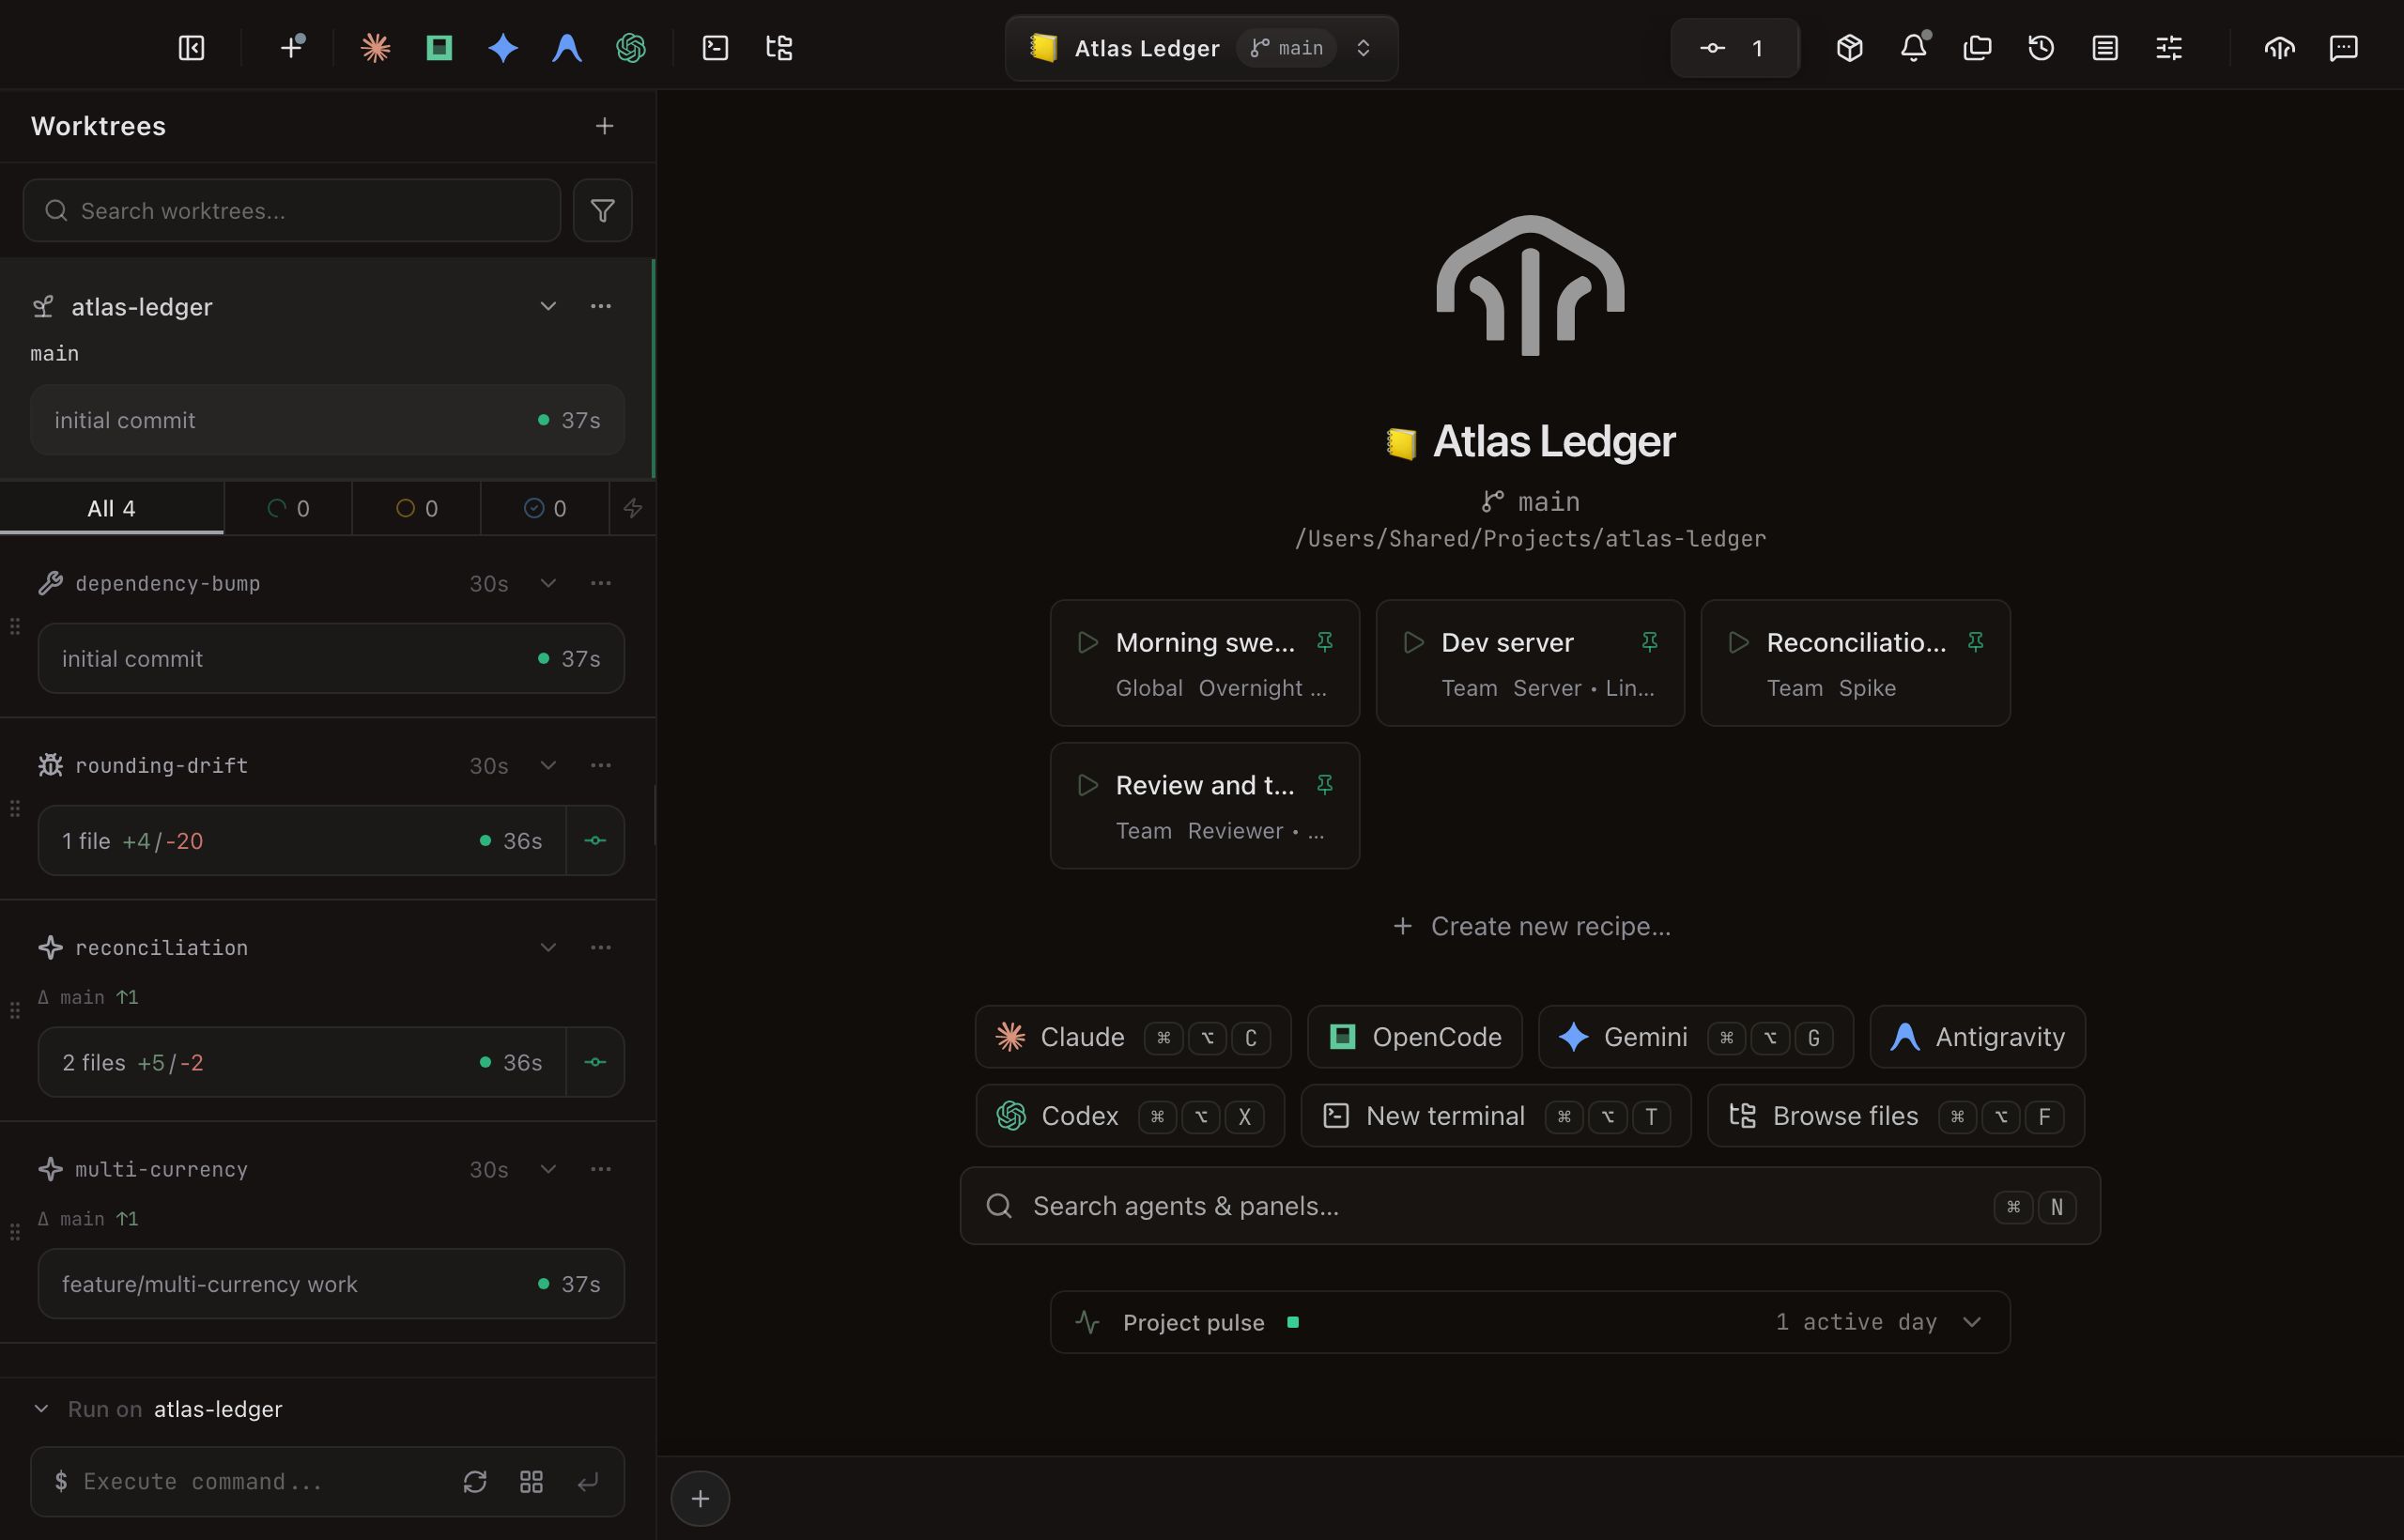Collapse the Run on atlas-ledger section
The height and width of the screenshot is (1540, 2404).
[x=41, y=1408]
